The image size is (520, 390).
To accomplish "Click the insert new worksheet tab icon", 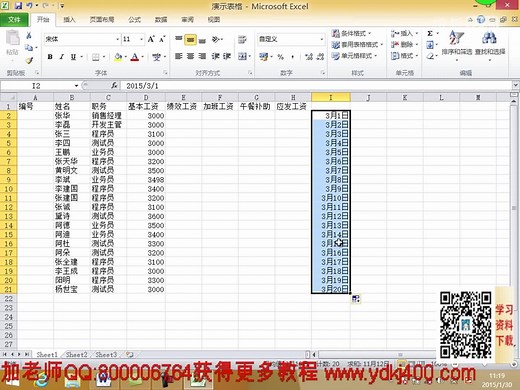I will [130, 355].
